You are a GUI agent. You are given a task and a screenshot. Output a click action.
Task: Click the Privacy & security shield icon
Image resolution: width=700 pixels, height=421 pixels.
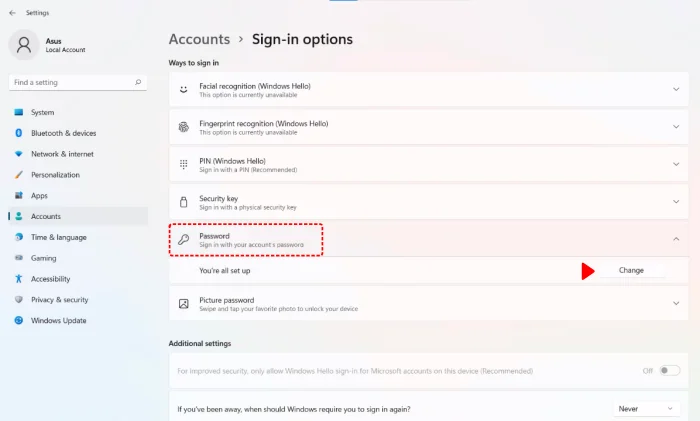coord(18,299)
